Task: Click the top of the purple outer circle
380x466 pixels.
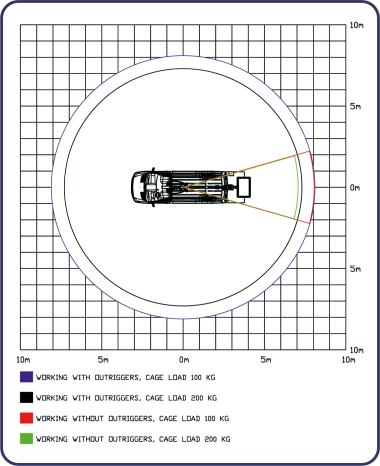Action: pyautogui.click(x=183, y=56)
